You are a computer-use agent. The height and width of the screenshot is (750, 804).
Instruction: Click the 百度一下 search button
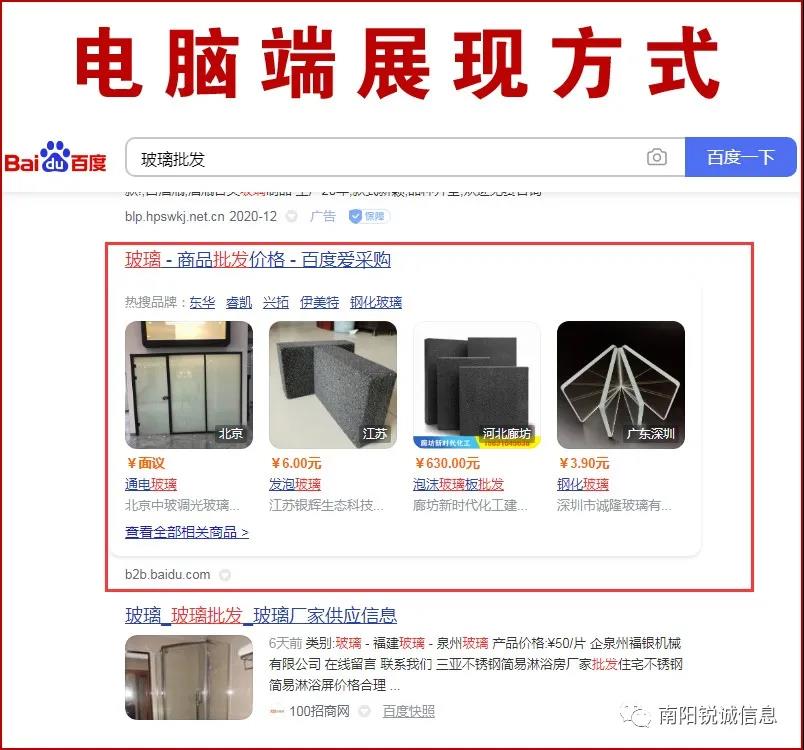point(740,157)
